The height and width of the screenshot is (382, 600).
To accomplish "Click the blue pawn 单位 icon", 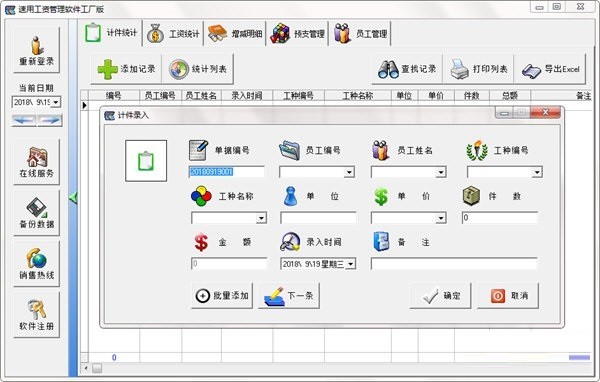I will 290,196.
